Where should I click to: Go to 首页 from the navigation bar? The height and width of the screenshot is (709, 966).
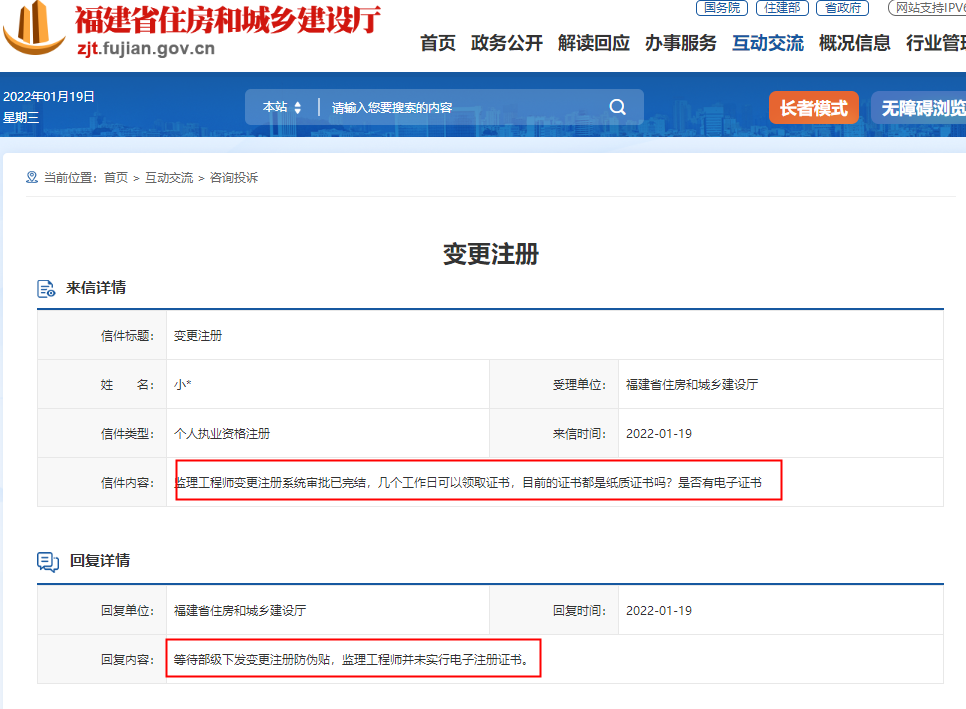coord(437,43)
